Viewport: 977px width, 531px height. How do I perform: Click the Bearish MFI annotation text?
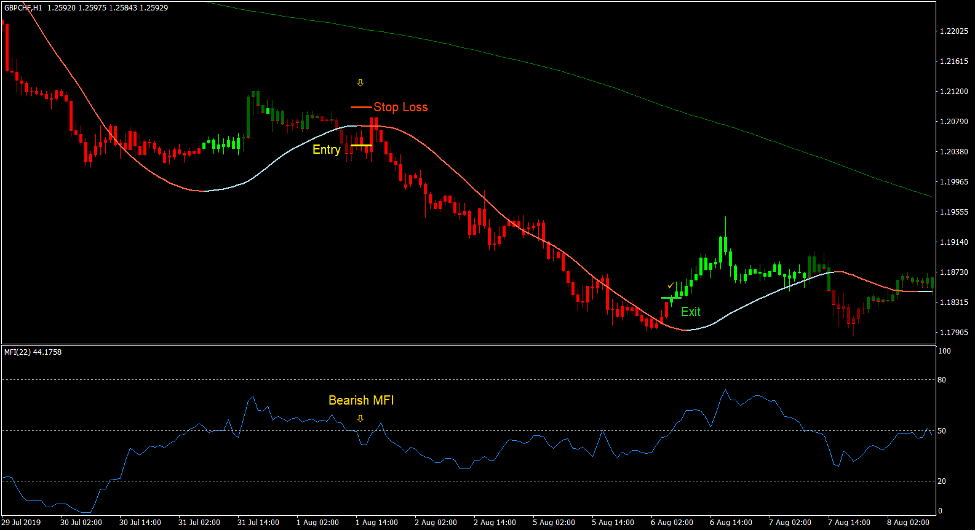(x=361, y=400)
